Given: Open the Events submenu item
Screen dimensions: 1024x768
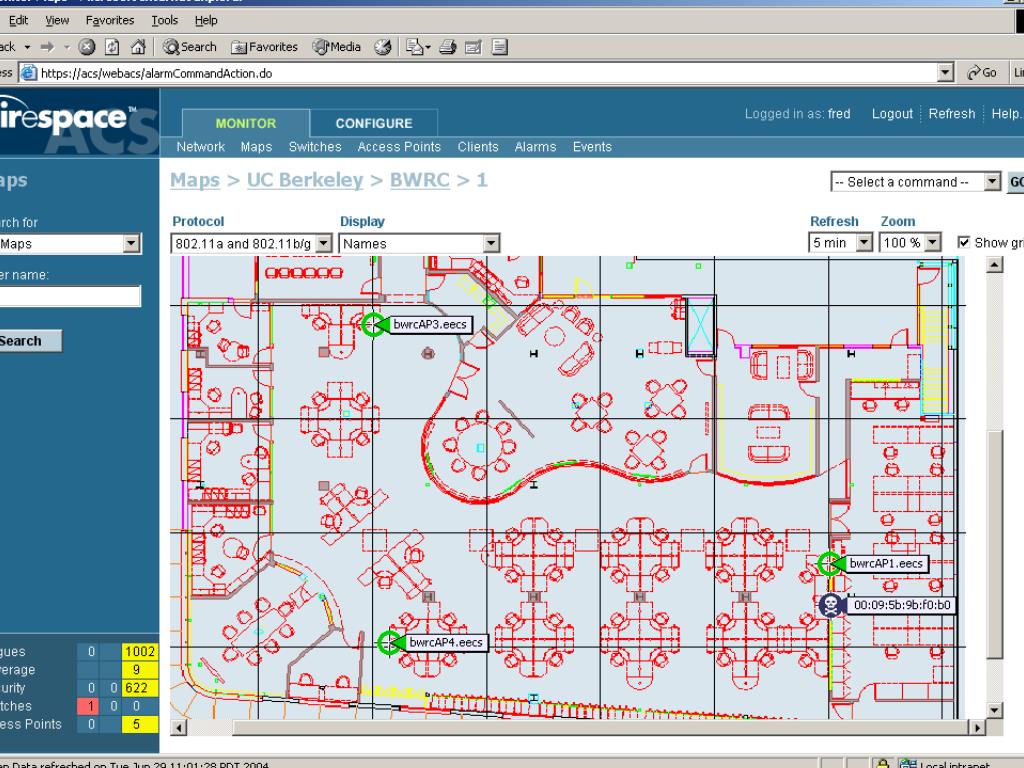Looking at the screenshot, I should click(592, 147).
